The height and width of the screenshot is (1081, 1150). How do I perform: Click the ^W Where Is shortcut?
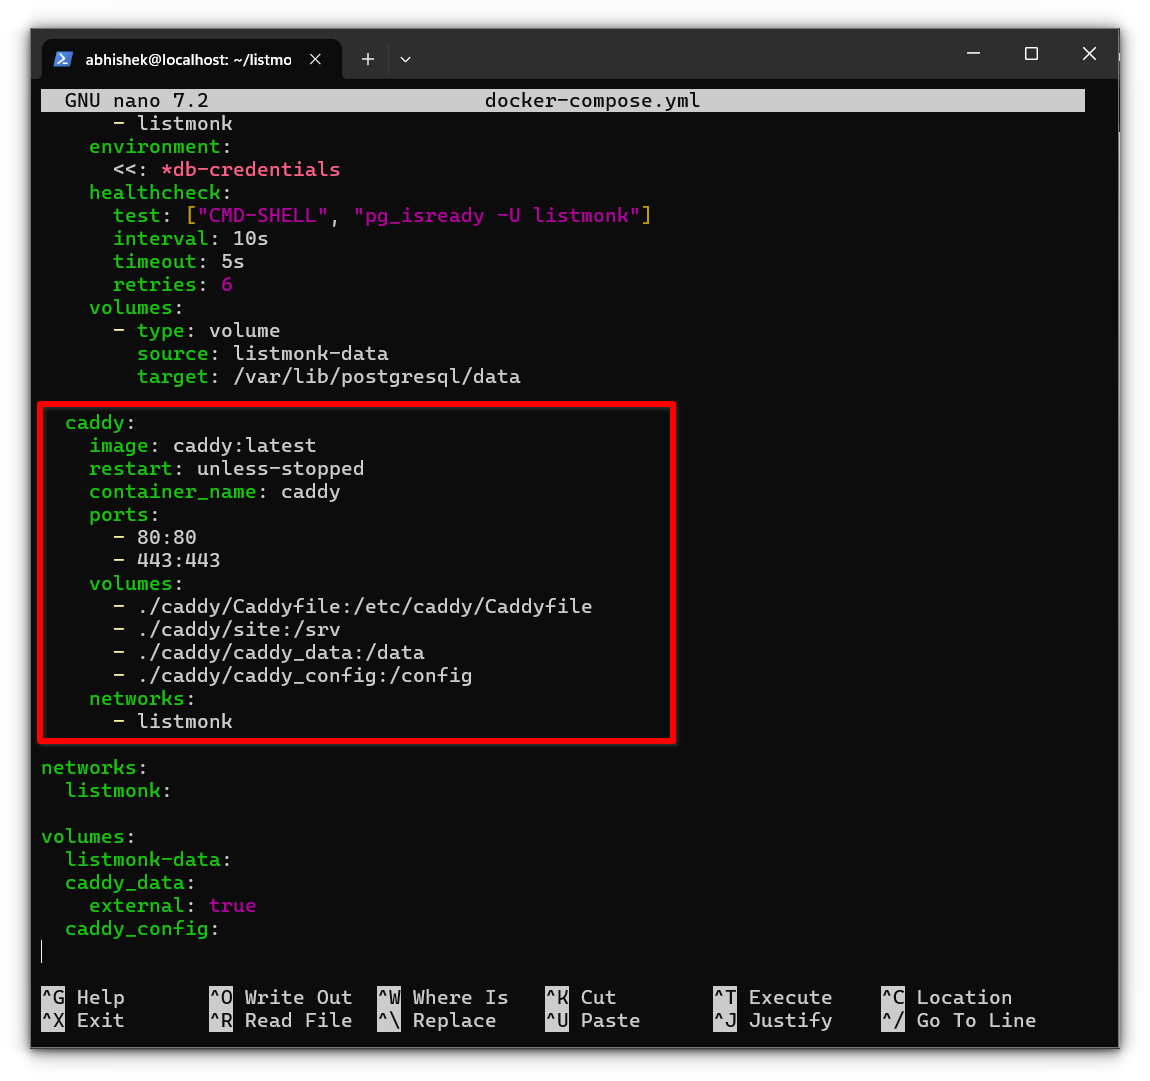point(443,997)
